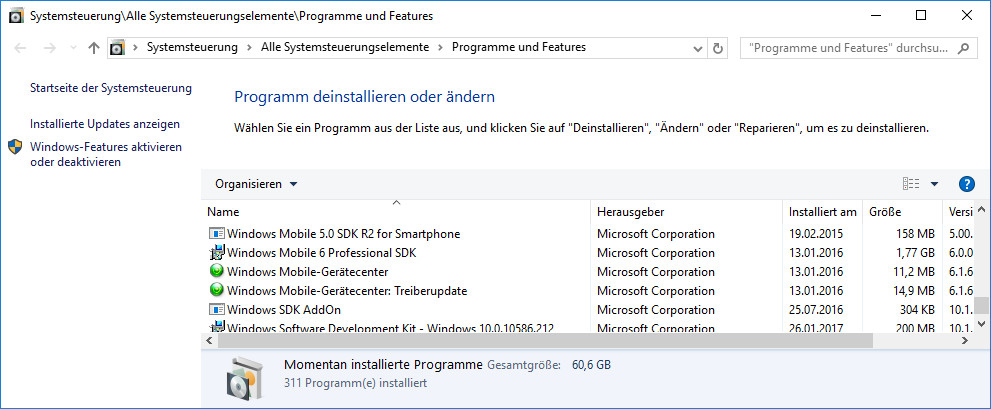Screen dimensions: 991x409
Task: Click the Windows Mobile 6 Professional SDK icon
Action: click(x=217, y=253)
